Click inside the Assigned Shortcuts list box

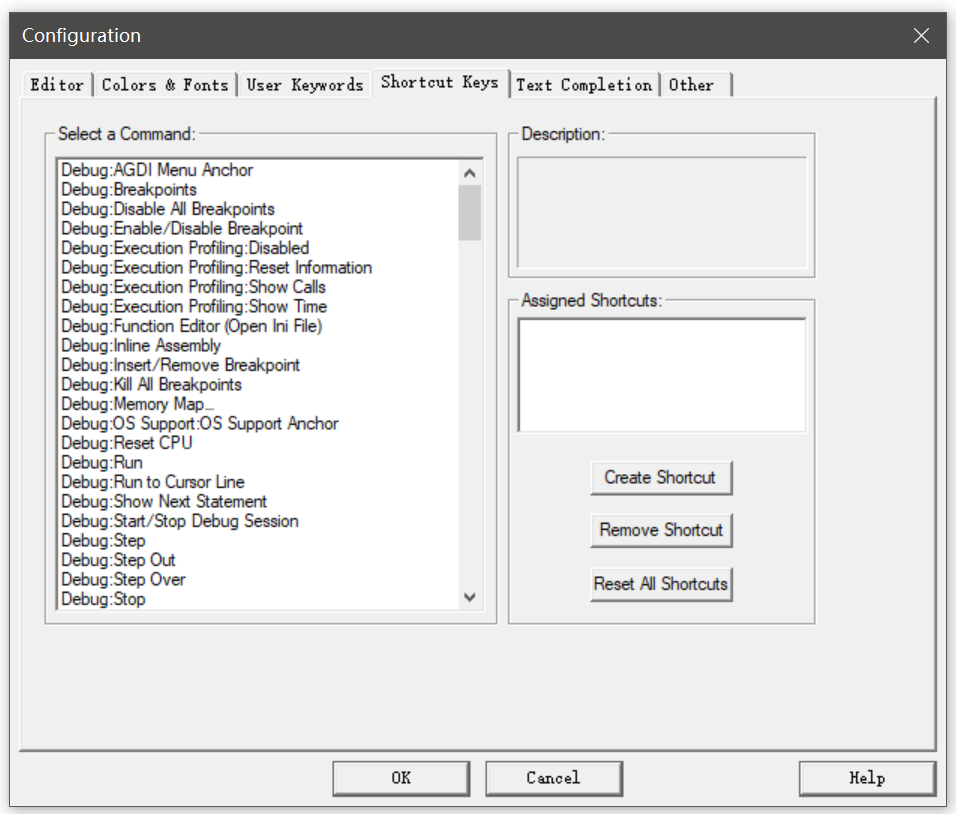(662, 376)
